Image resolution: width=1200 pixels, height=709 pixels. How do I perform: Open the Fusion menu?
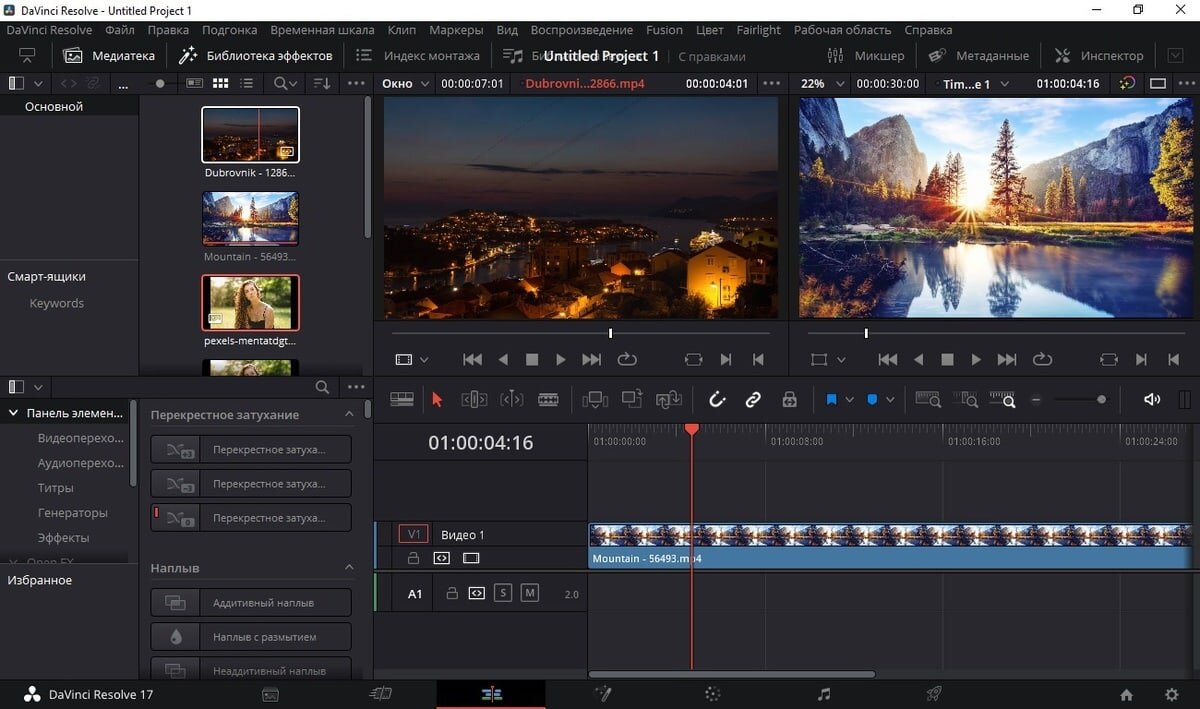click(664, 30)
